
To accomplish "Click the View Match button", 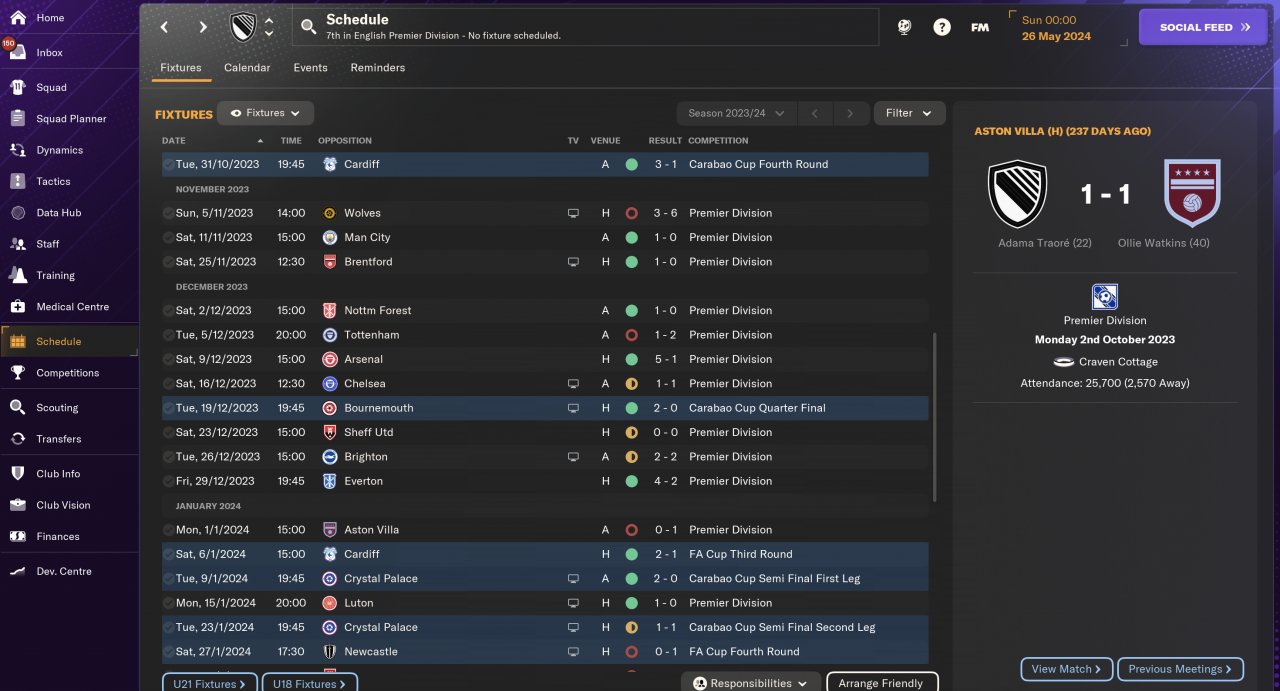I will pyautogui.click(x=1066, y=669).
